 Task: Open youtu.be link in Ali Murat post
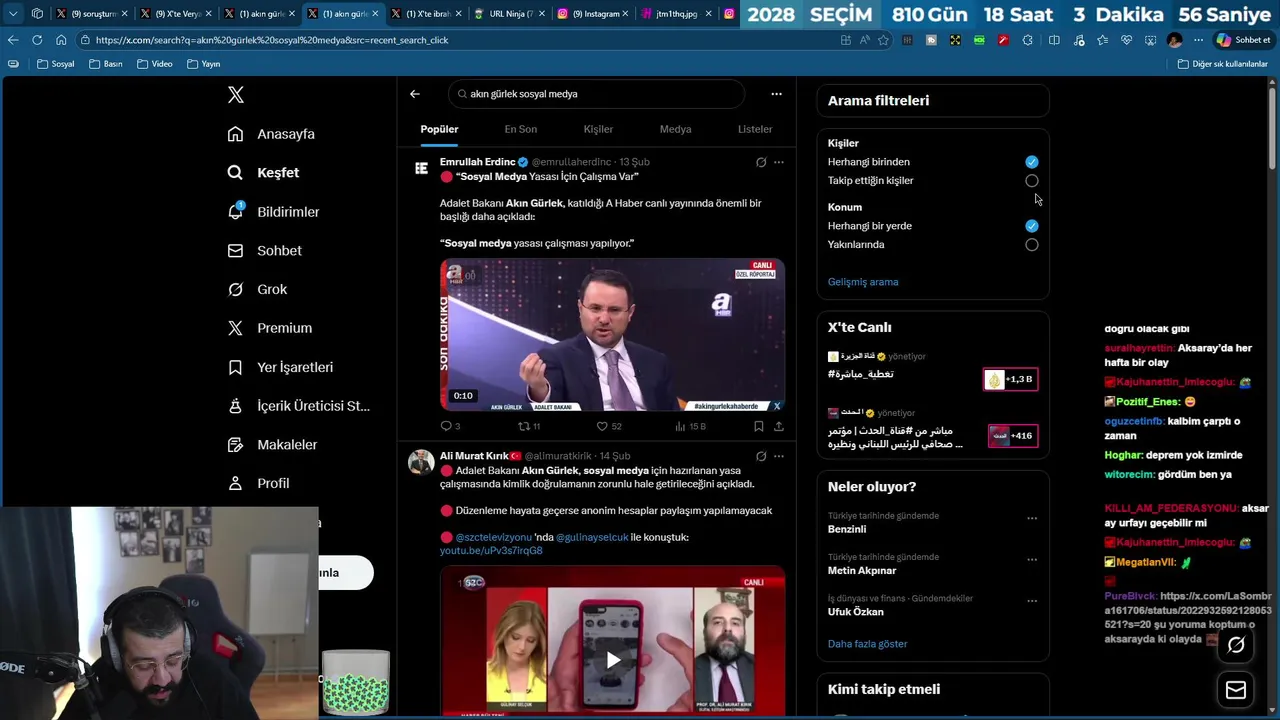point(491,551)
